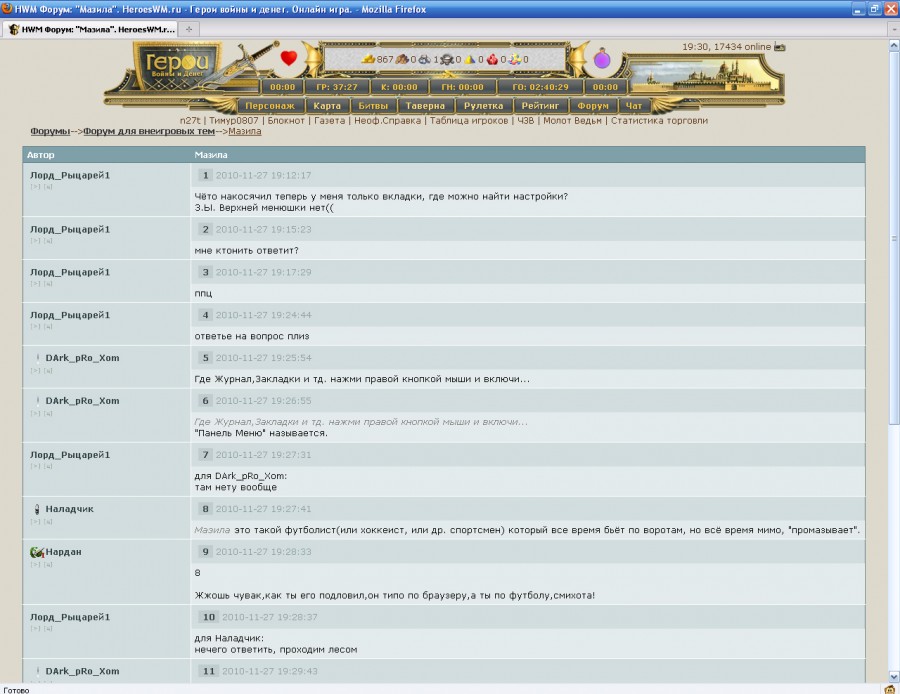Click the icon beside DArk_pRo_Xom in post 5

click(x=38, y=358)
